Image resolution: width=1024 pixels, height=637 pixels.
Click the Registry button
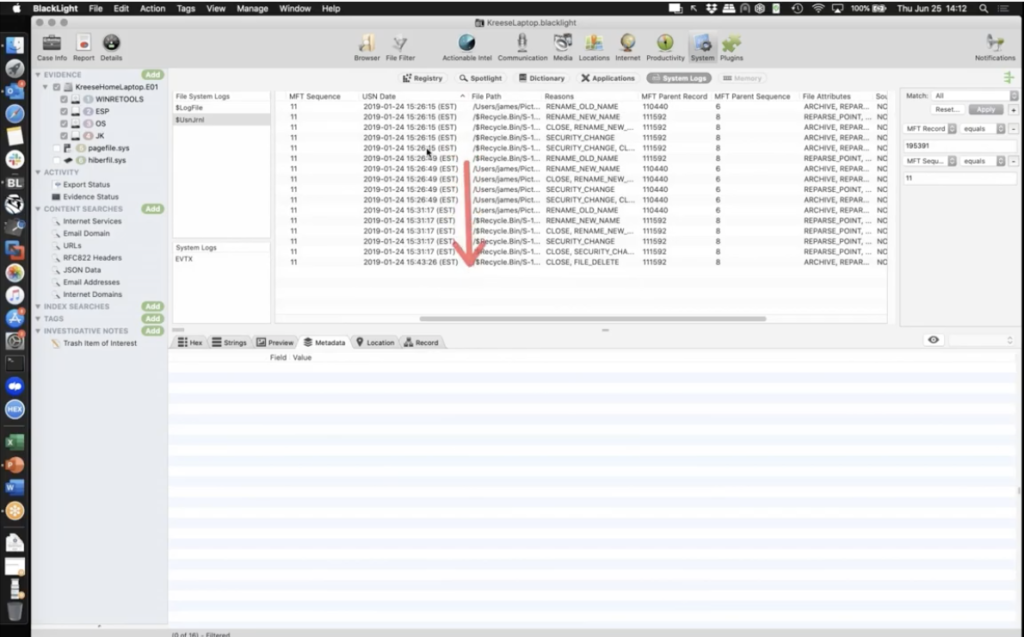423,78
